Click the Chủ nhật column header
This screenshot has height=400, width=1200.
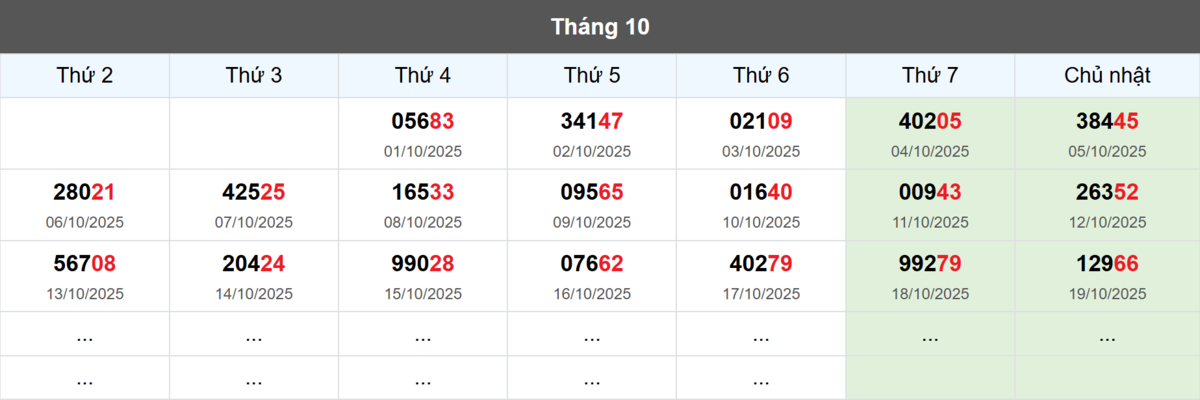click(1107, 75)
